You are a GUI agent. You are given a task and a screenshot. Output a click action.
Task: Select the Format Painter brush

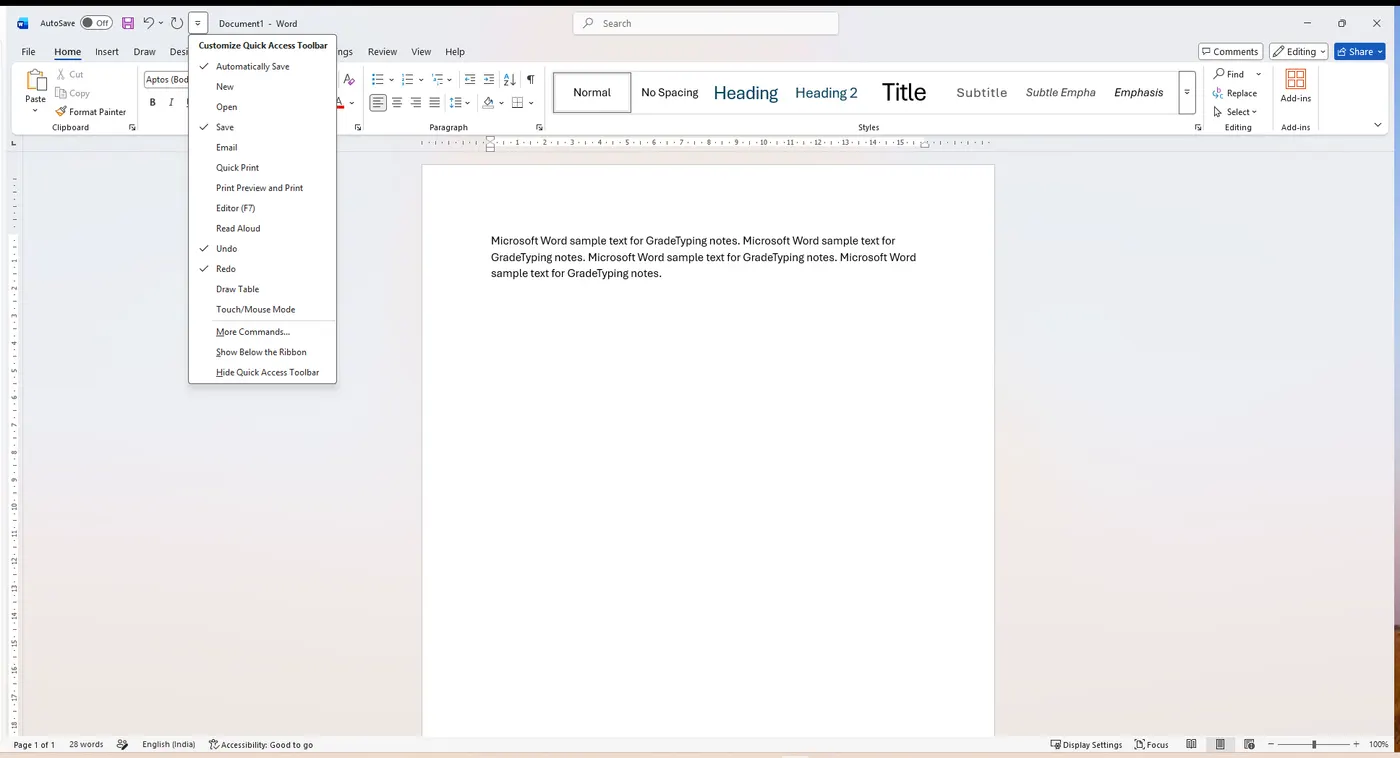coord(91,112)
